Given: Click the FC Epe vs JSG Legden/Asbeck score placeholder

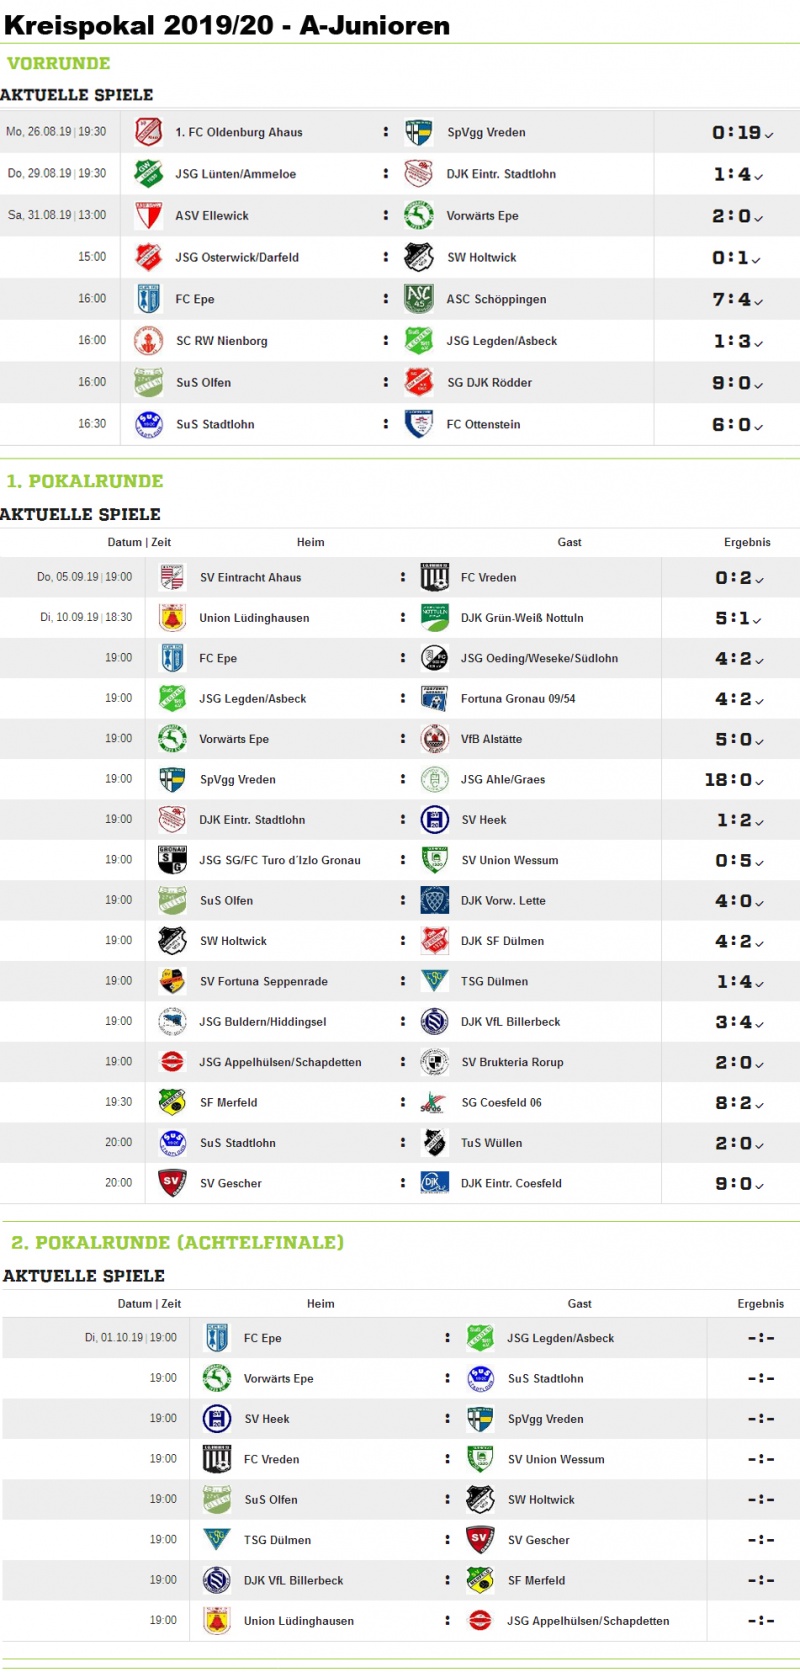Looking at the screenshot, I should [x=761, y=1338].
